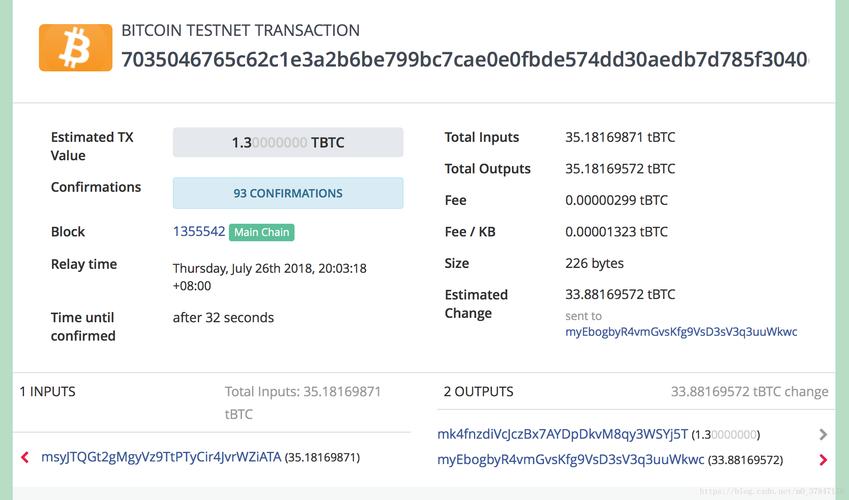Click the 226 bytes size value
Viewport: 849px width, 500px height.
(x=594, y=263)
